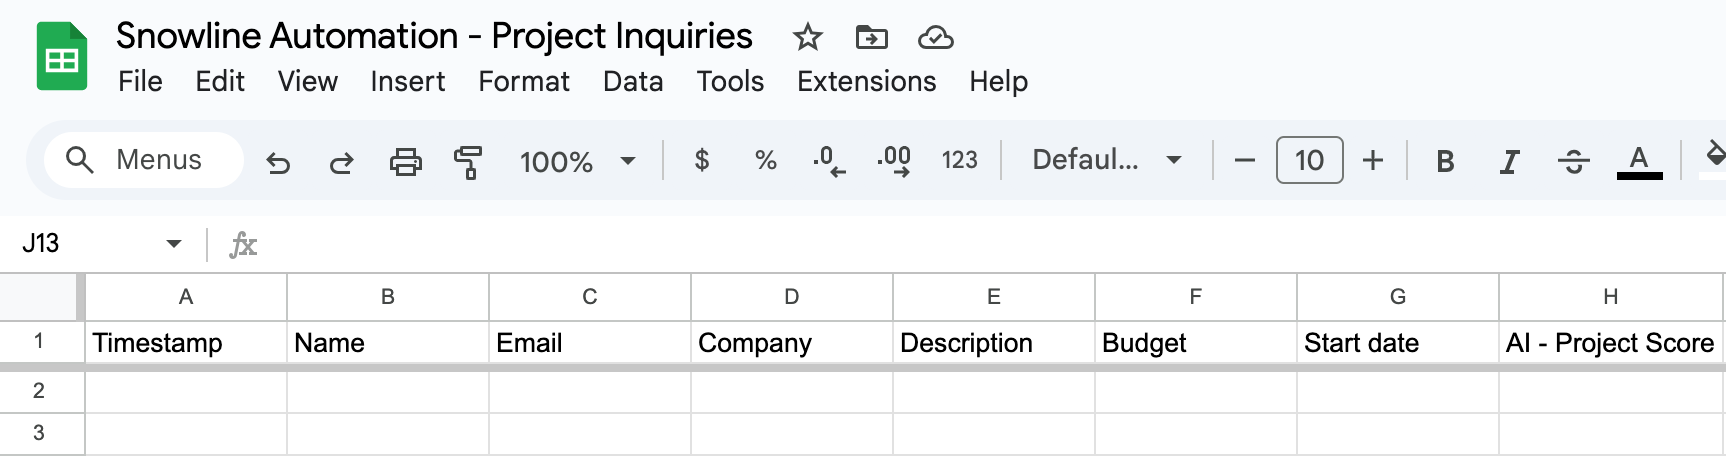The height and width of the screenshot is (456, 1726).
Task: Open the Edit menu
Action: [x=220, y=81]
